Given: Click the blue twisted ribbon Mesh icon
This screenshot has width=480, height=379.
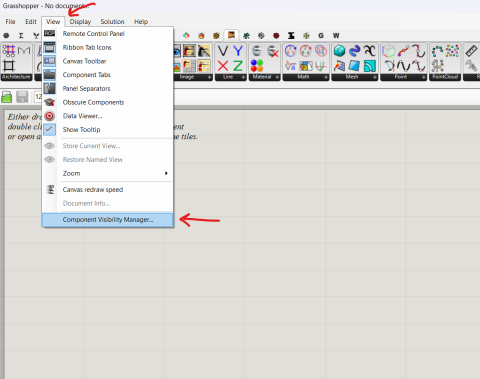Looking at the screenshot, I should [x=355, y=51].
